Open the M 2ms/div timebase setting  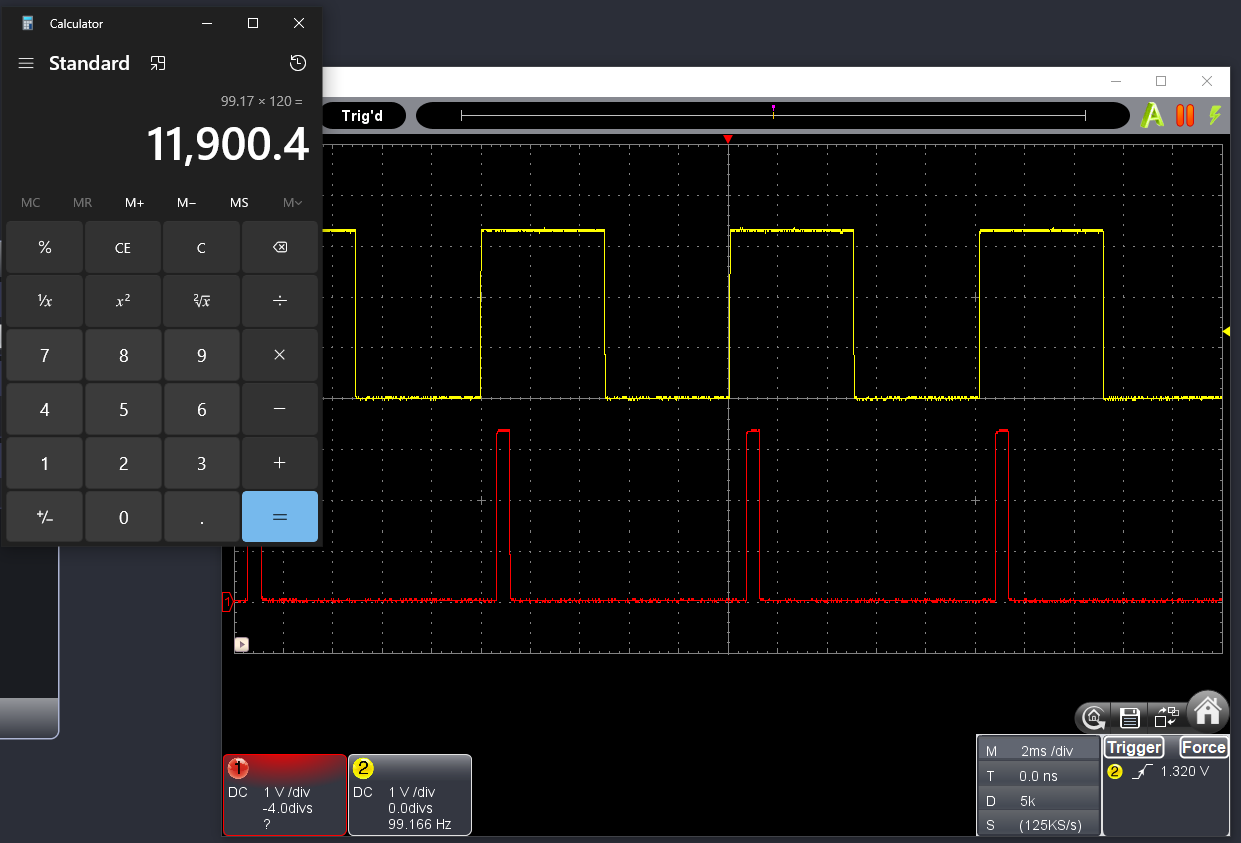[1038, 751]
